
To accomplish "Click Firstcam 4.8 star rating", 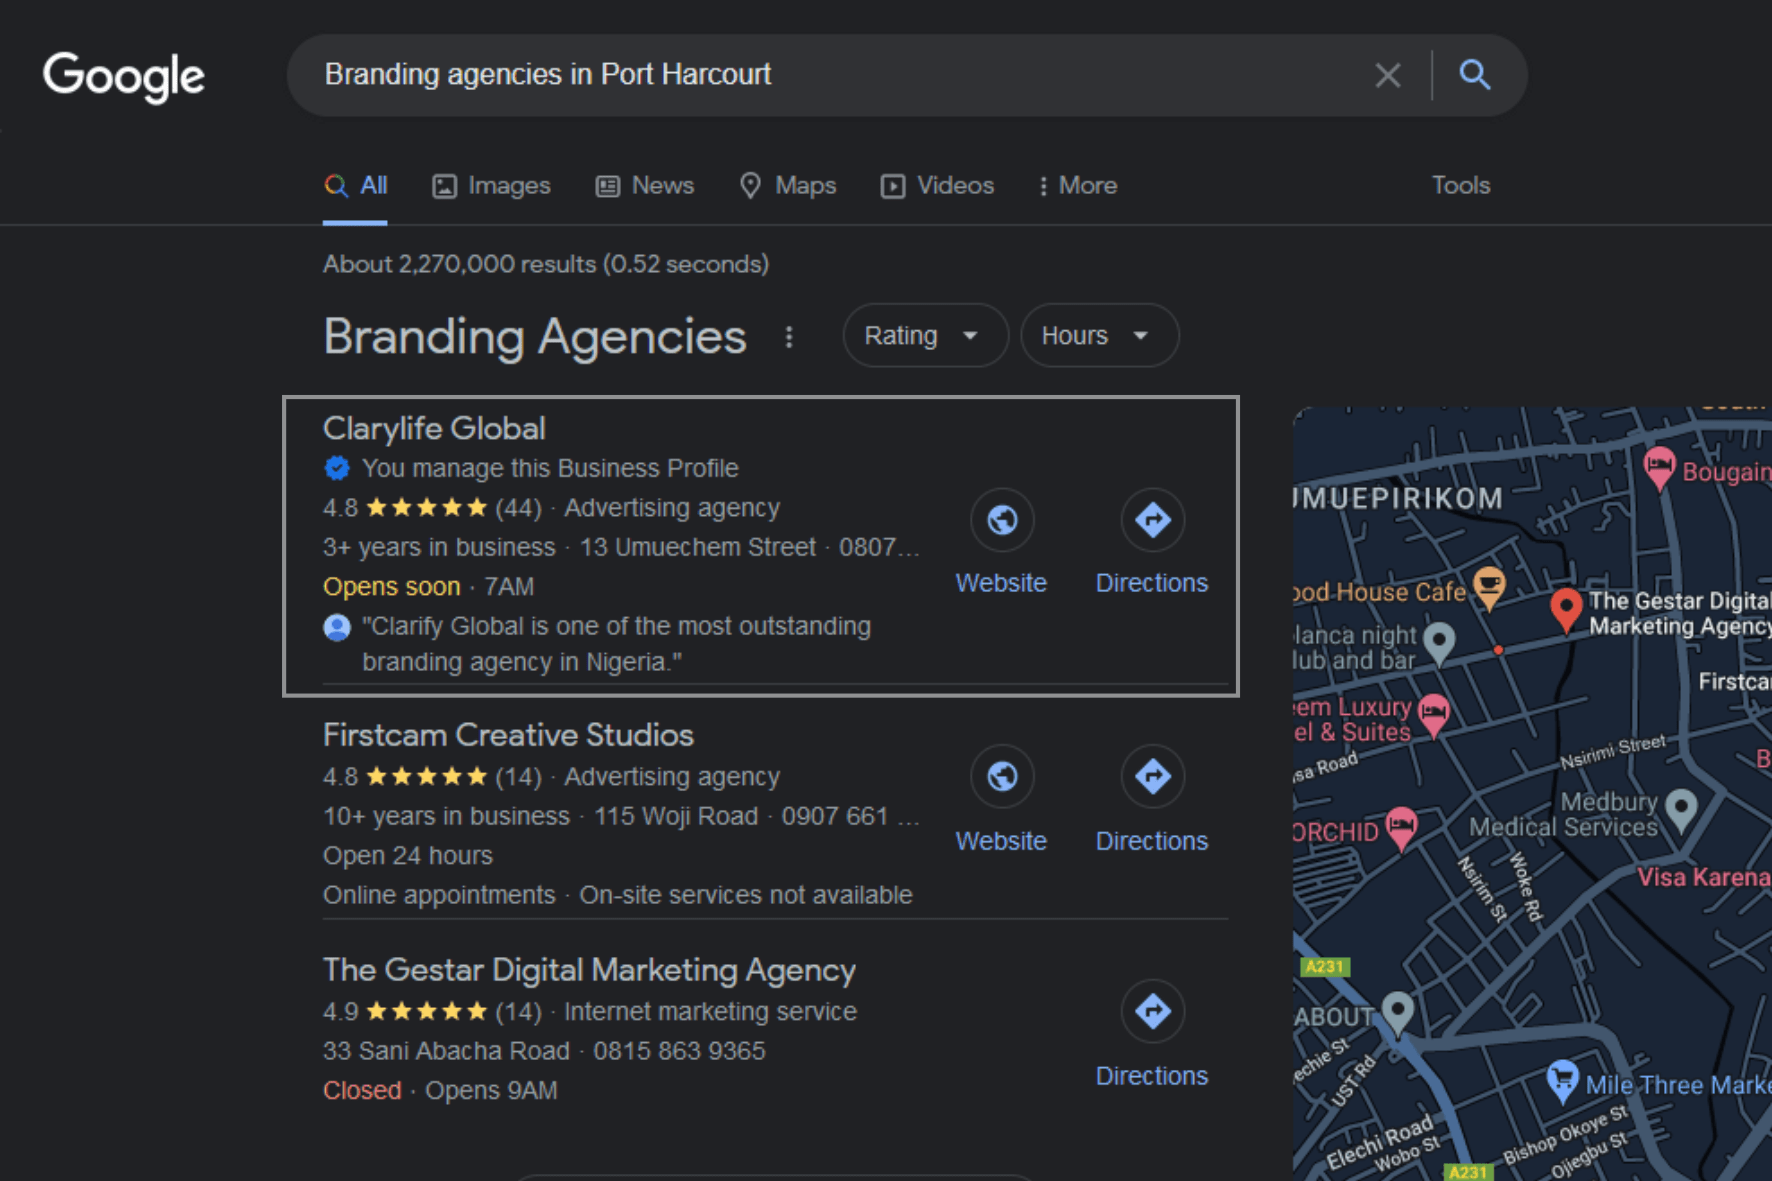I will click(427, 777).
